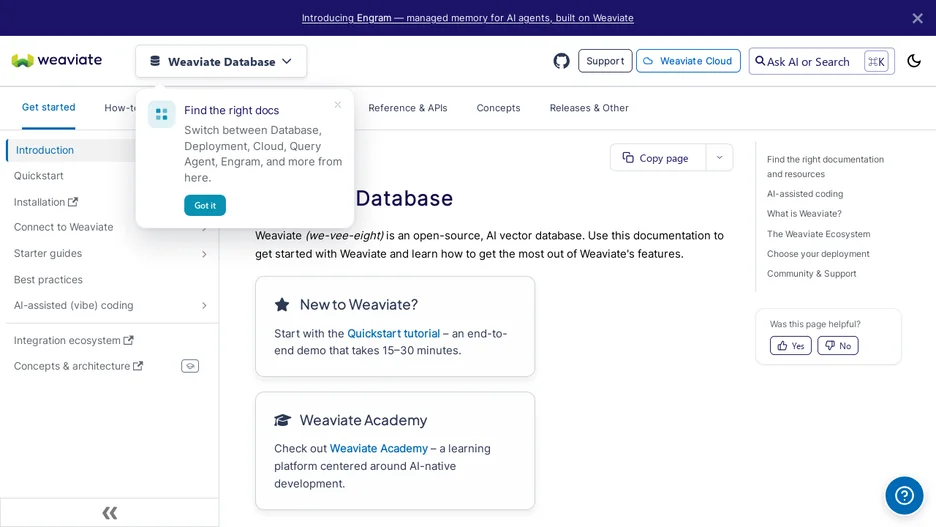Open the Weaviate Database docs dropdown
The image size is (936, 527).
(221, 61)
